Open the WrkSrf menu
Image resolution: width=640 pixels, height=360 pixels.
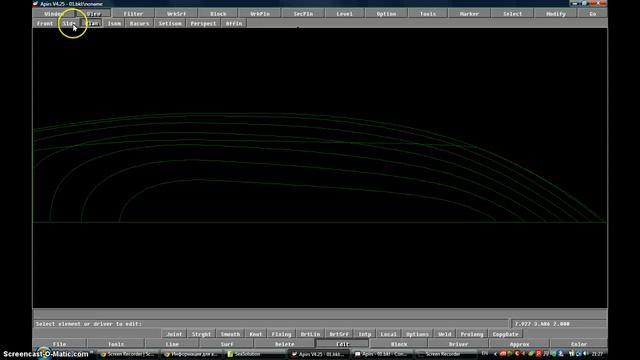coord(176,13)
